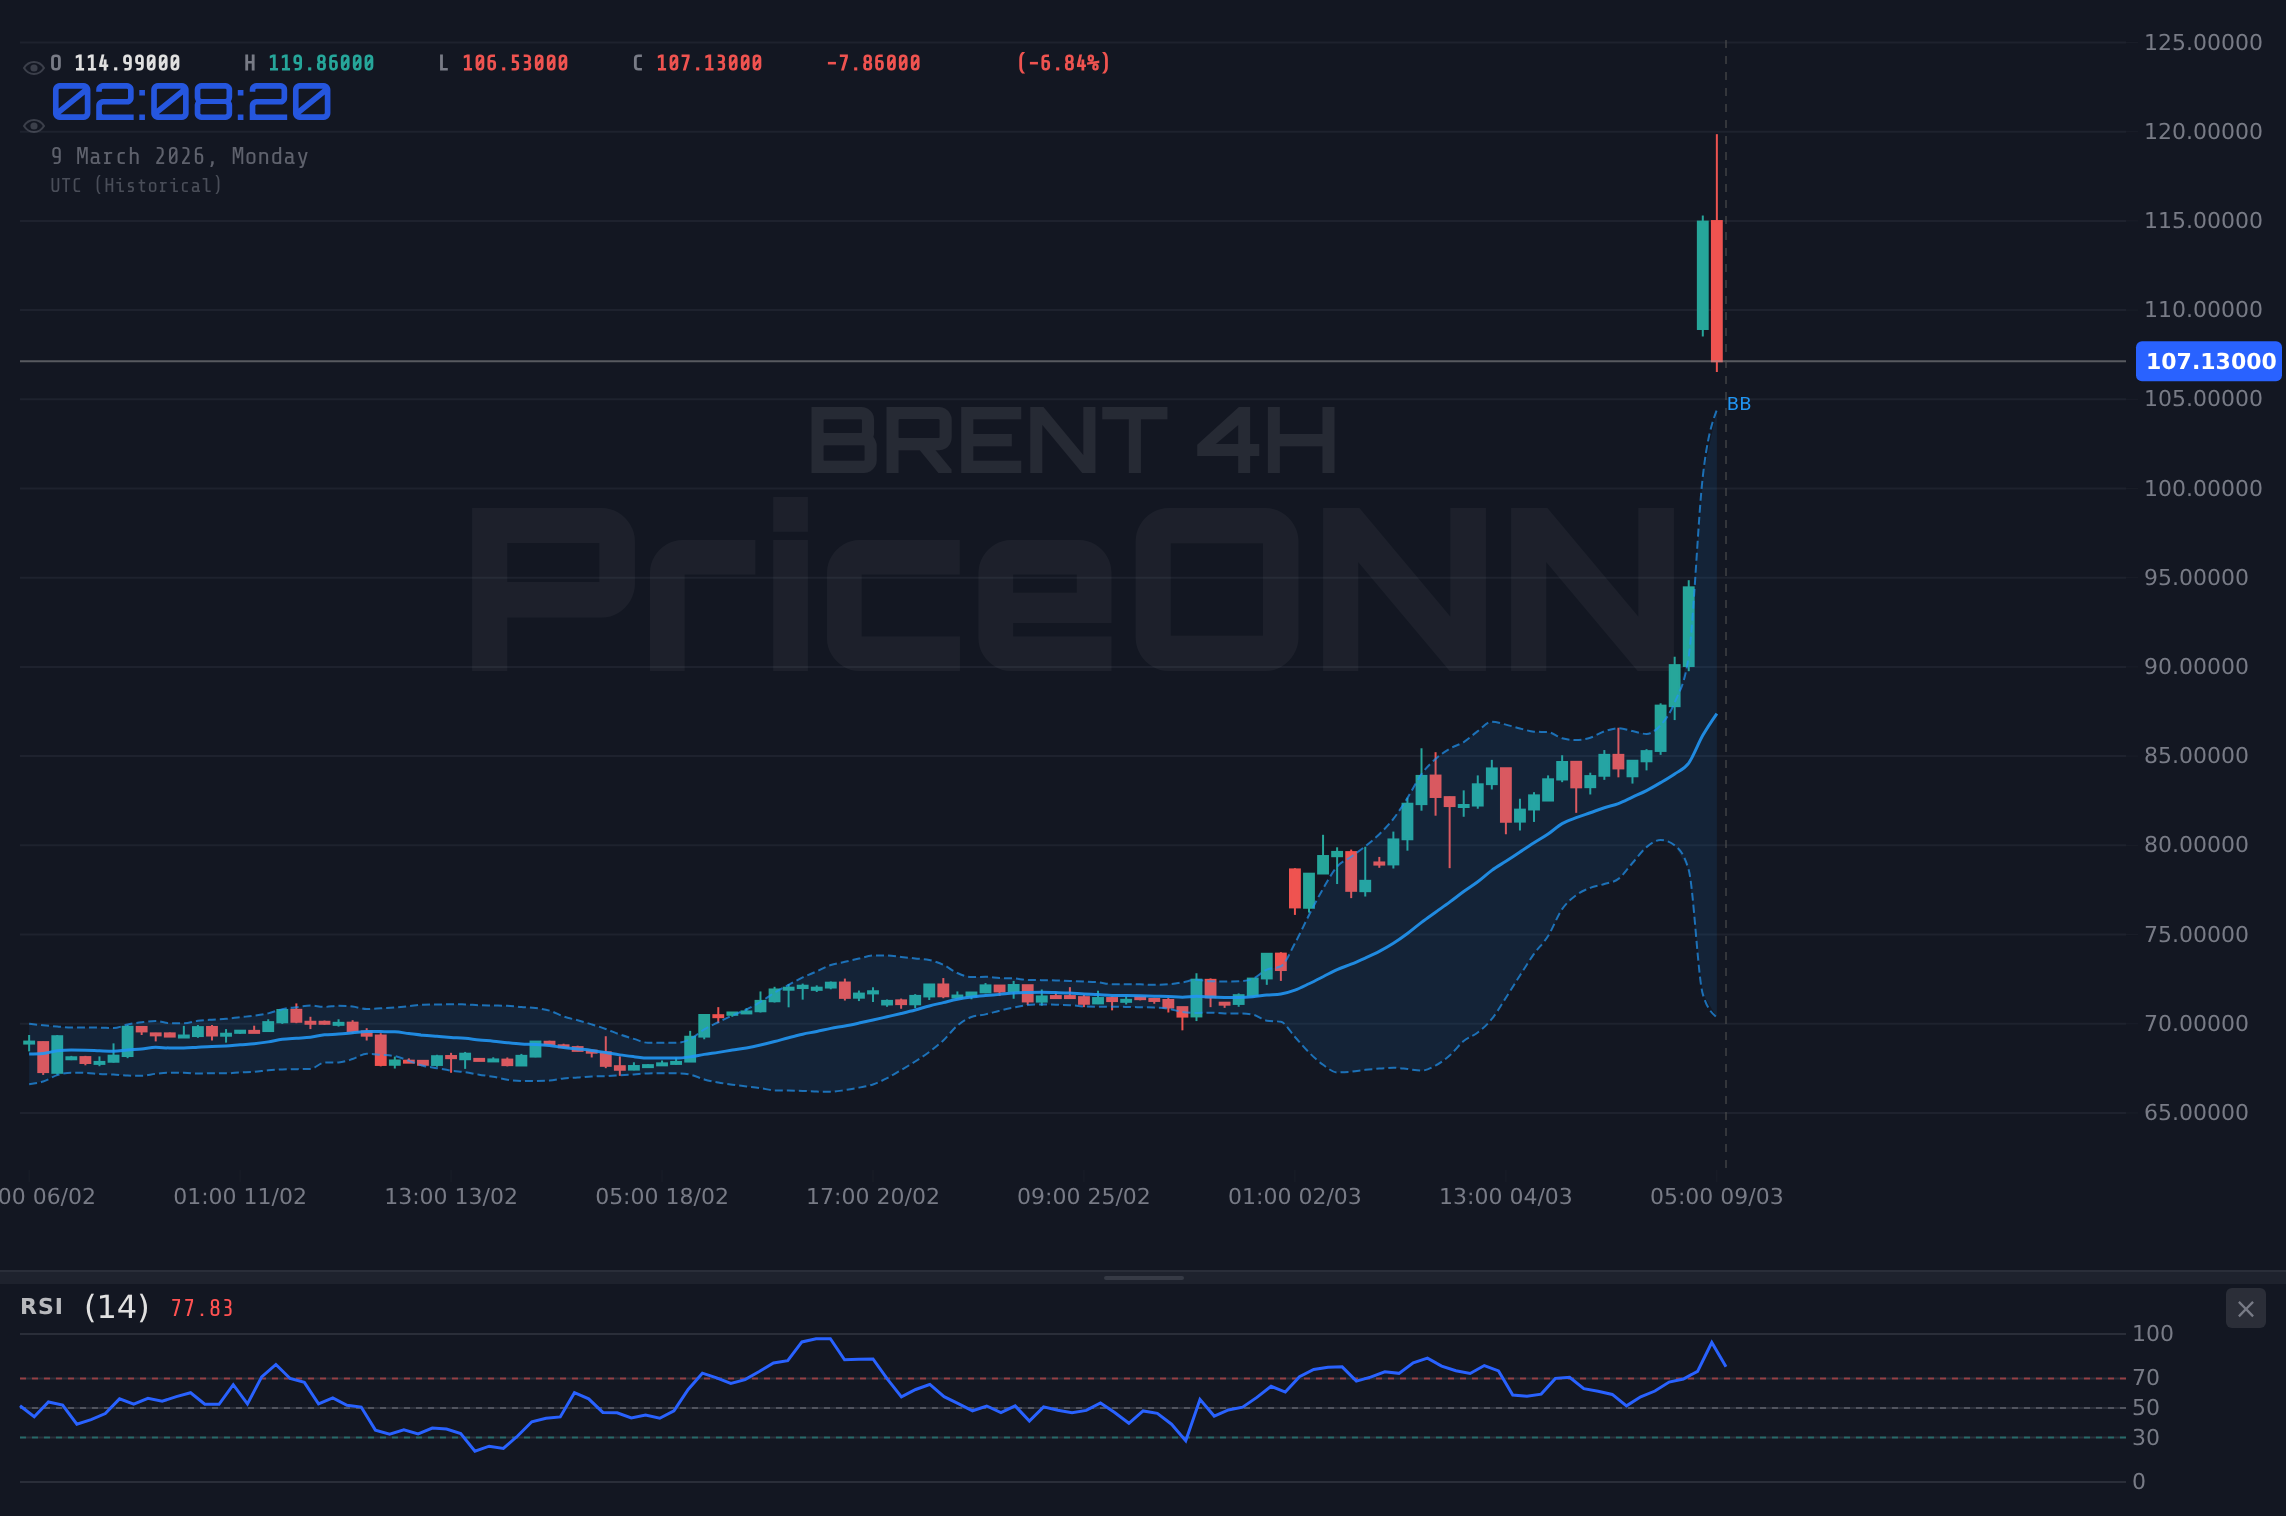Select the RSI (14) indicator title
Screen dimensions: 2286x1516
tap(85, 1307)
